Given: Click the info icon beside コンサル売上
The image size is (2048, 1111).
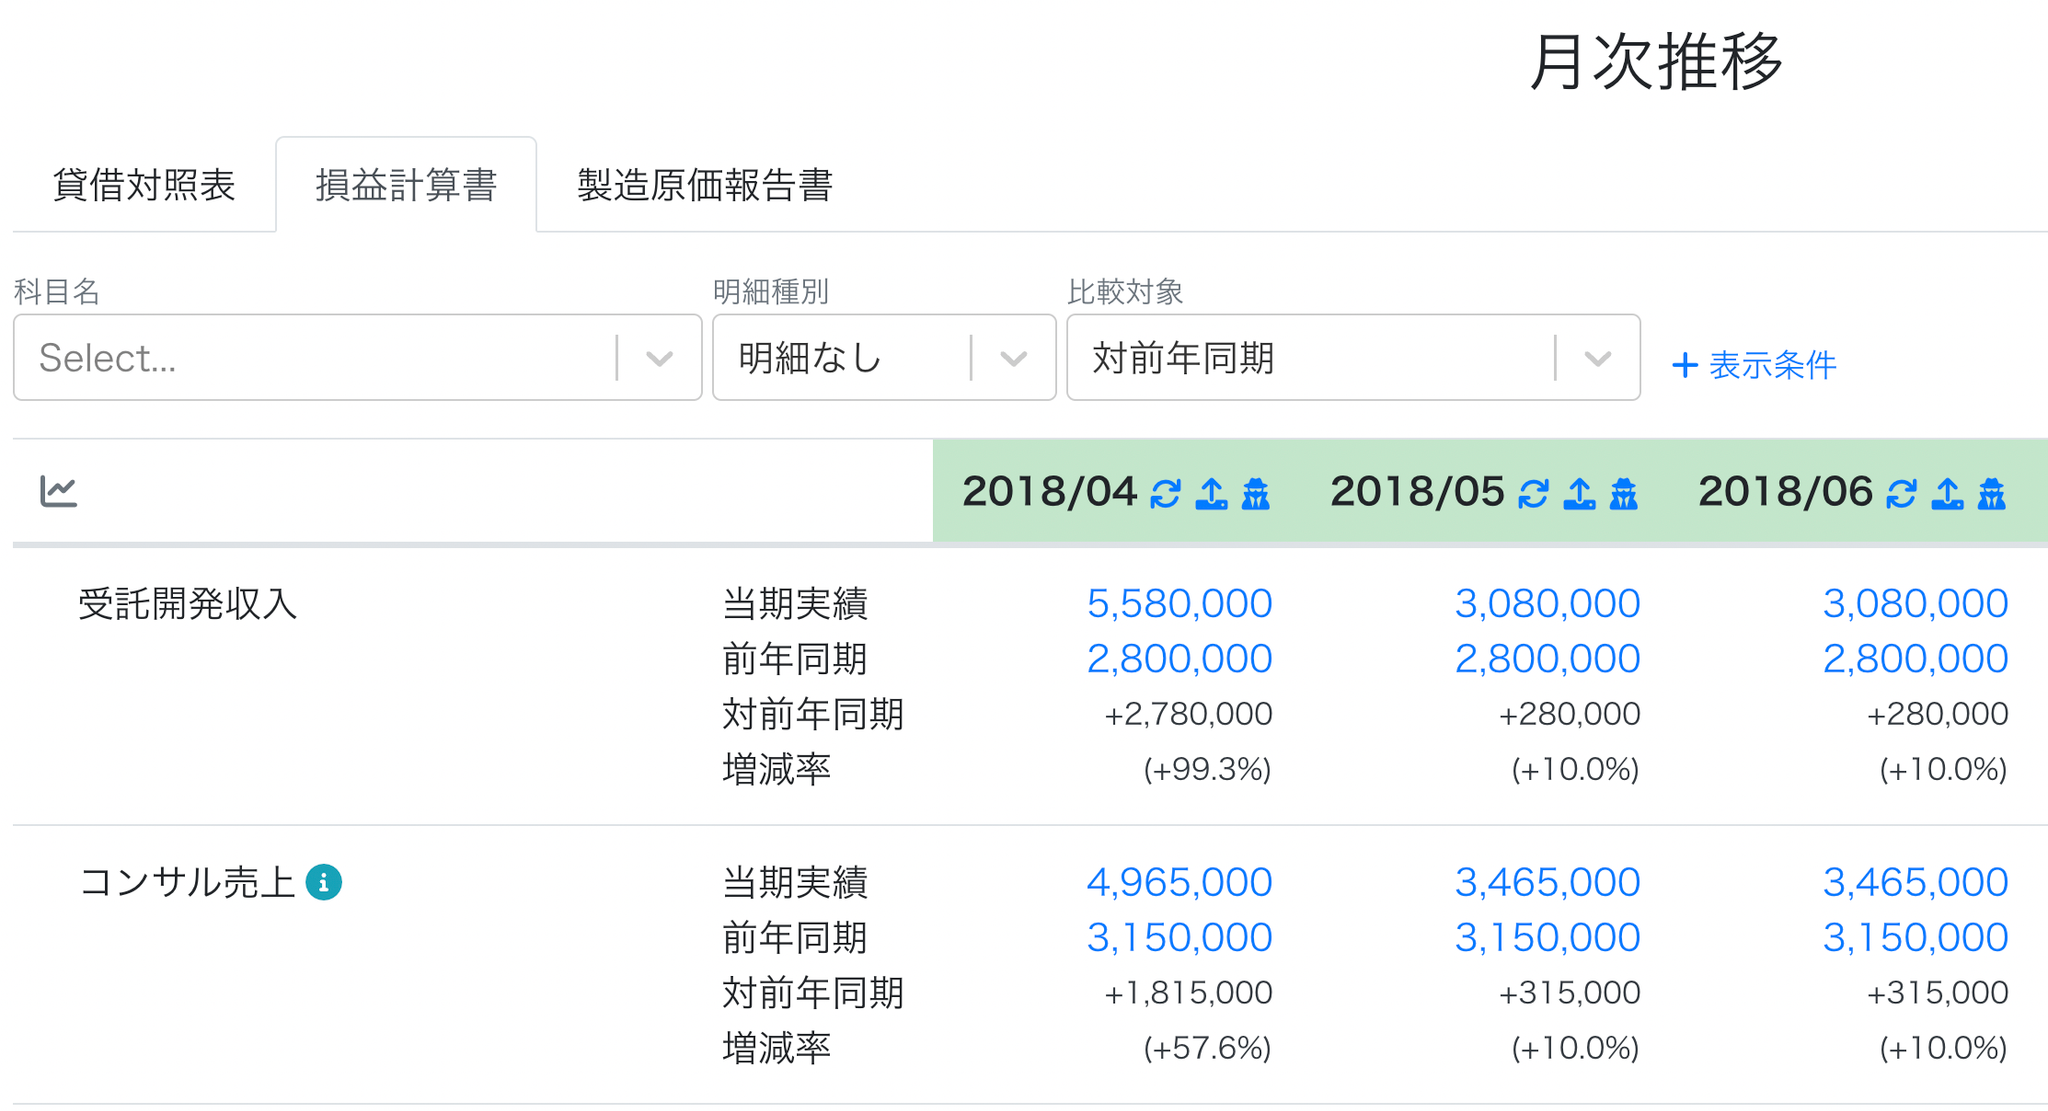Looking at the screenshot, I should pyautogui.click(x=323, y=882).
